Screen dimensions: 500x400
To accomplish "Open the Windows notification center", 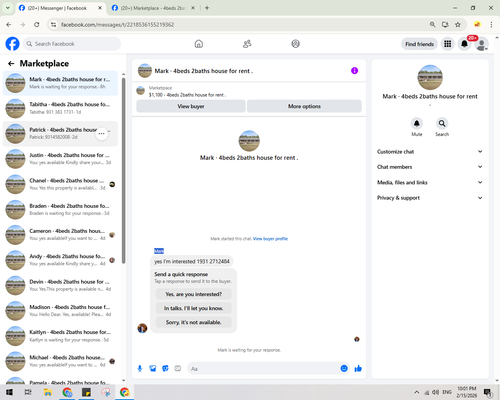I will coord(488,392).
